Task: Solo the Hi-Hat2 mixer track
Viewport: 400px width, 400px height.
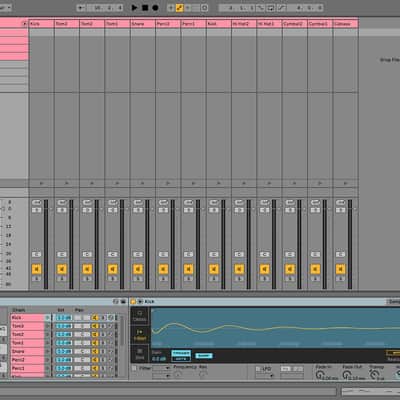Action: [x=239, y=278]
